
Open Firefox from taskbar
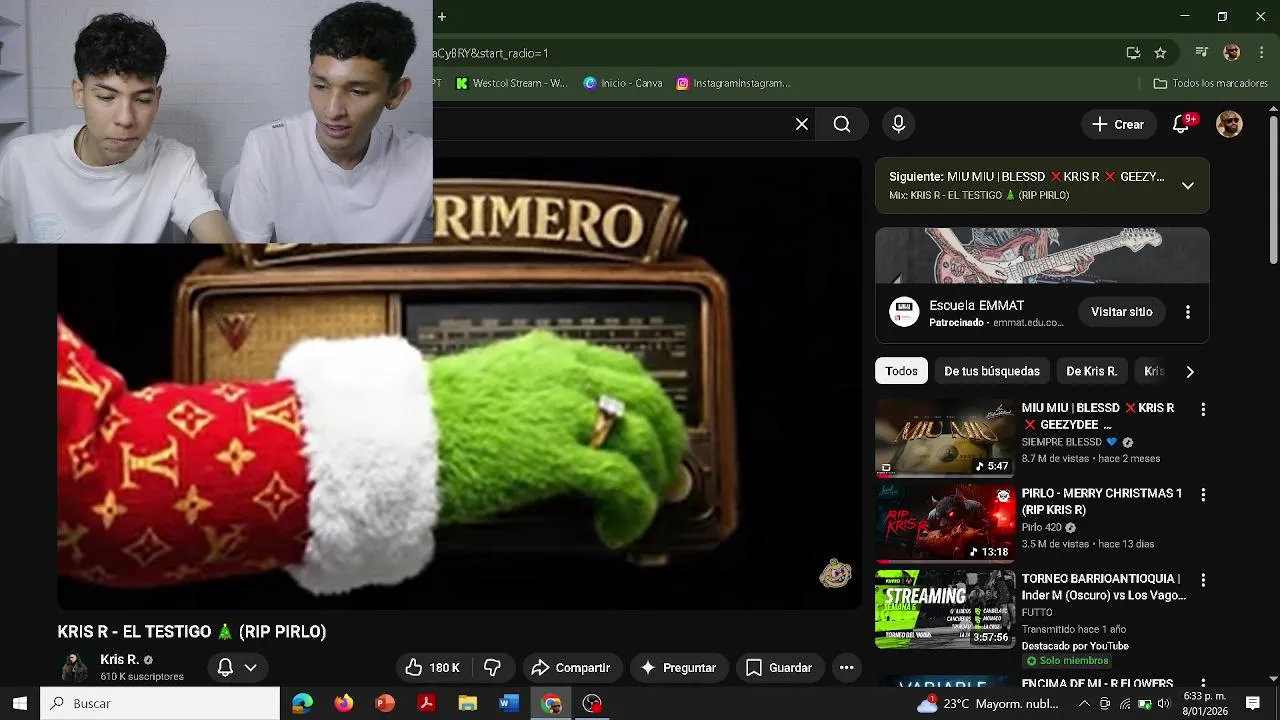click(x=344, y=703)
